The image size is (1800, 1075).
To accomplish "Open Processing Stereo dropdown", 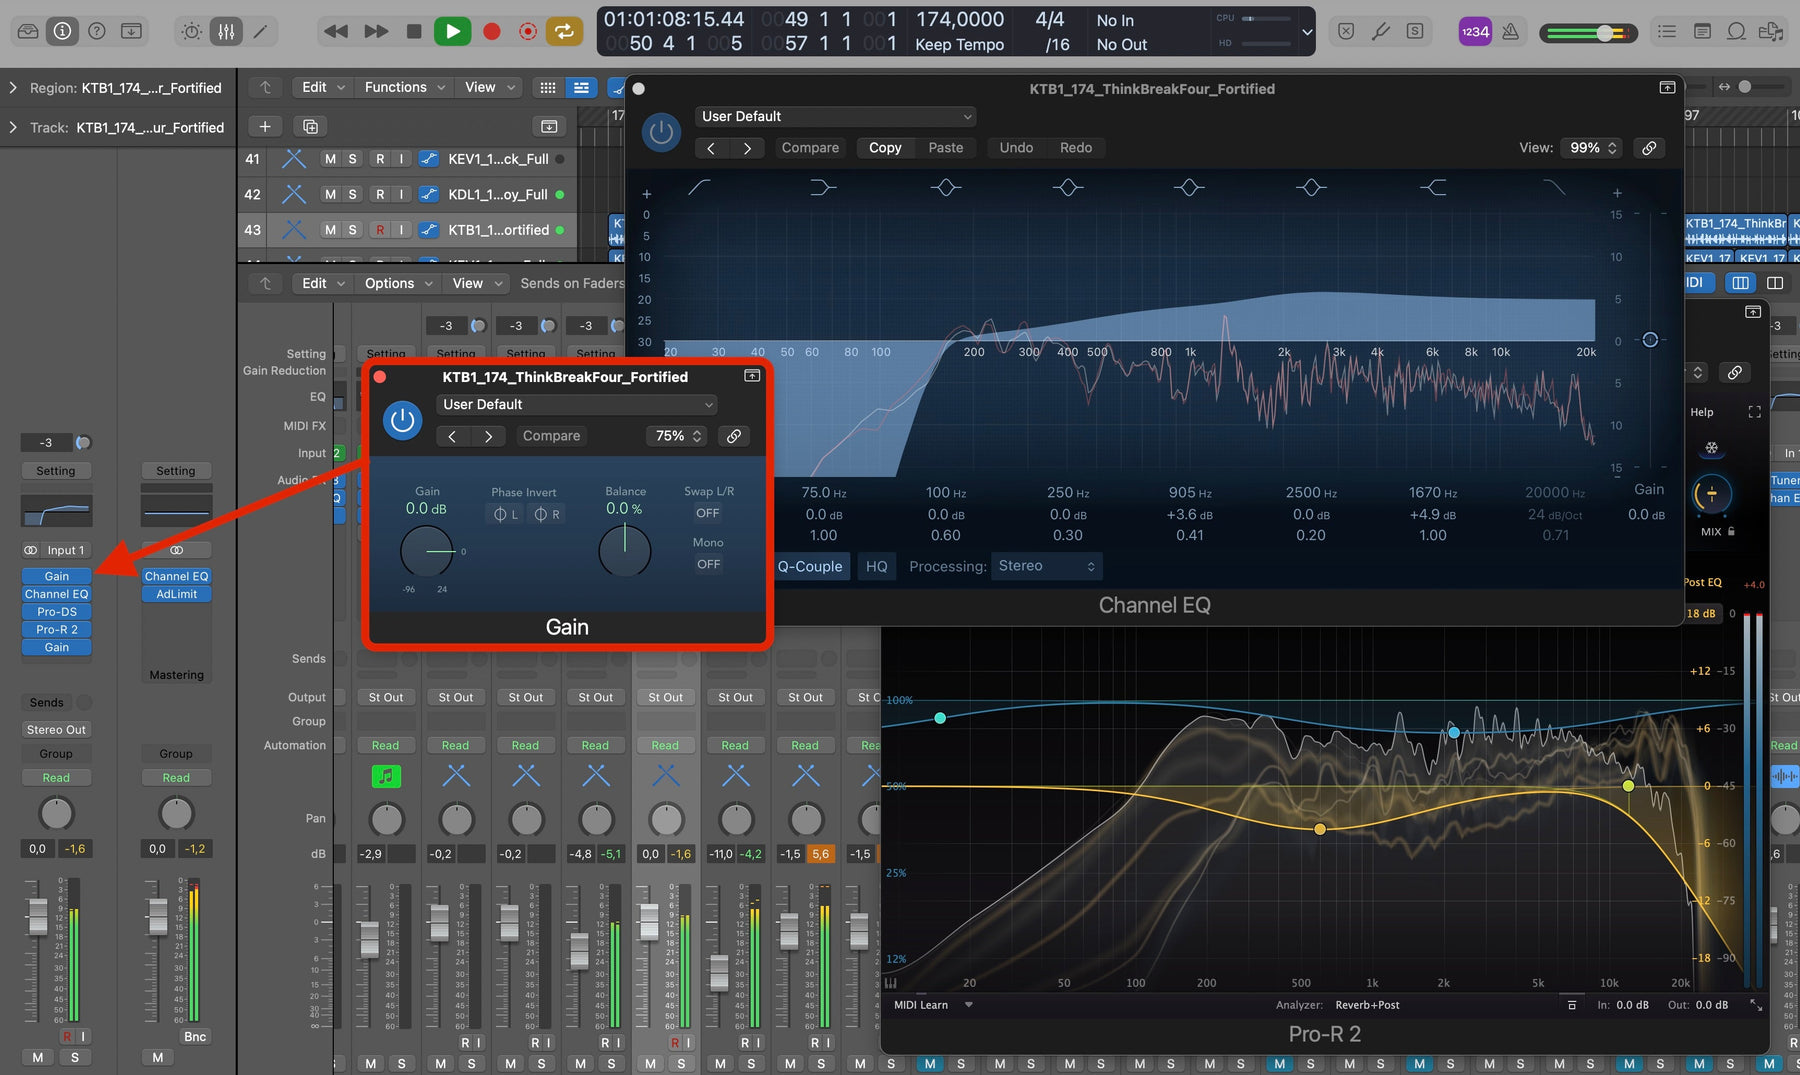I will pos(1047,566).
